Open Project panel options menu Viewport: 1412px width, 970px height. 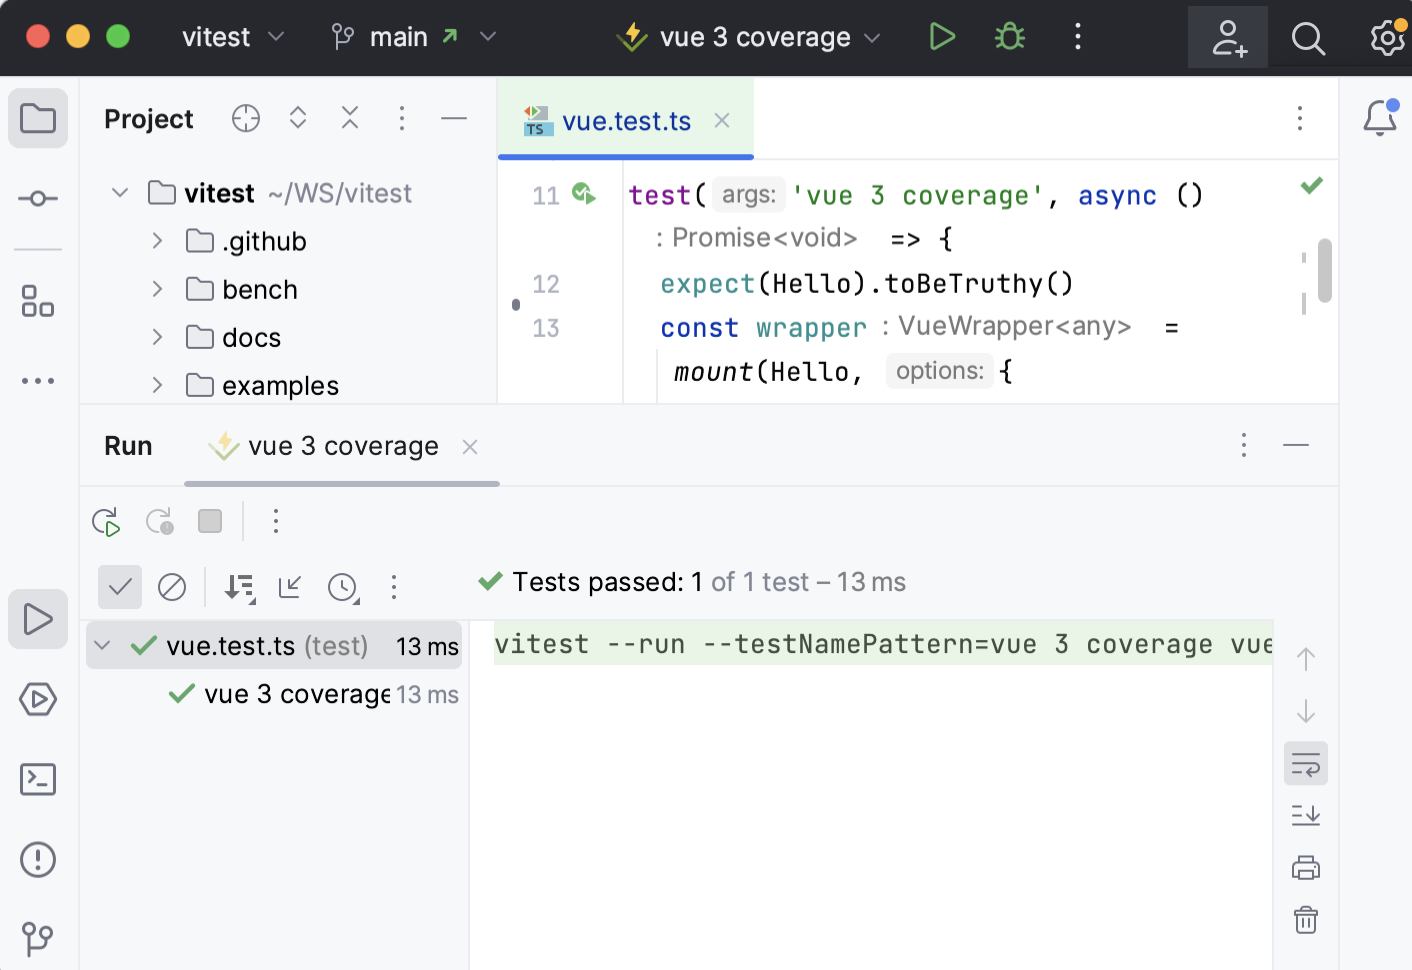[x=402, y=118]
